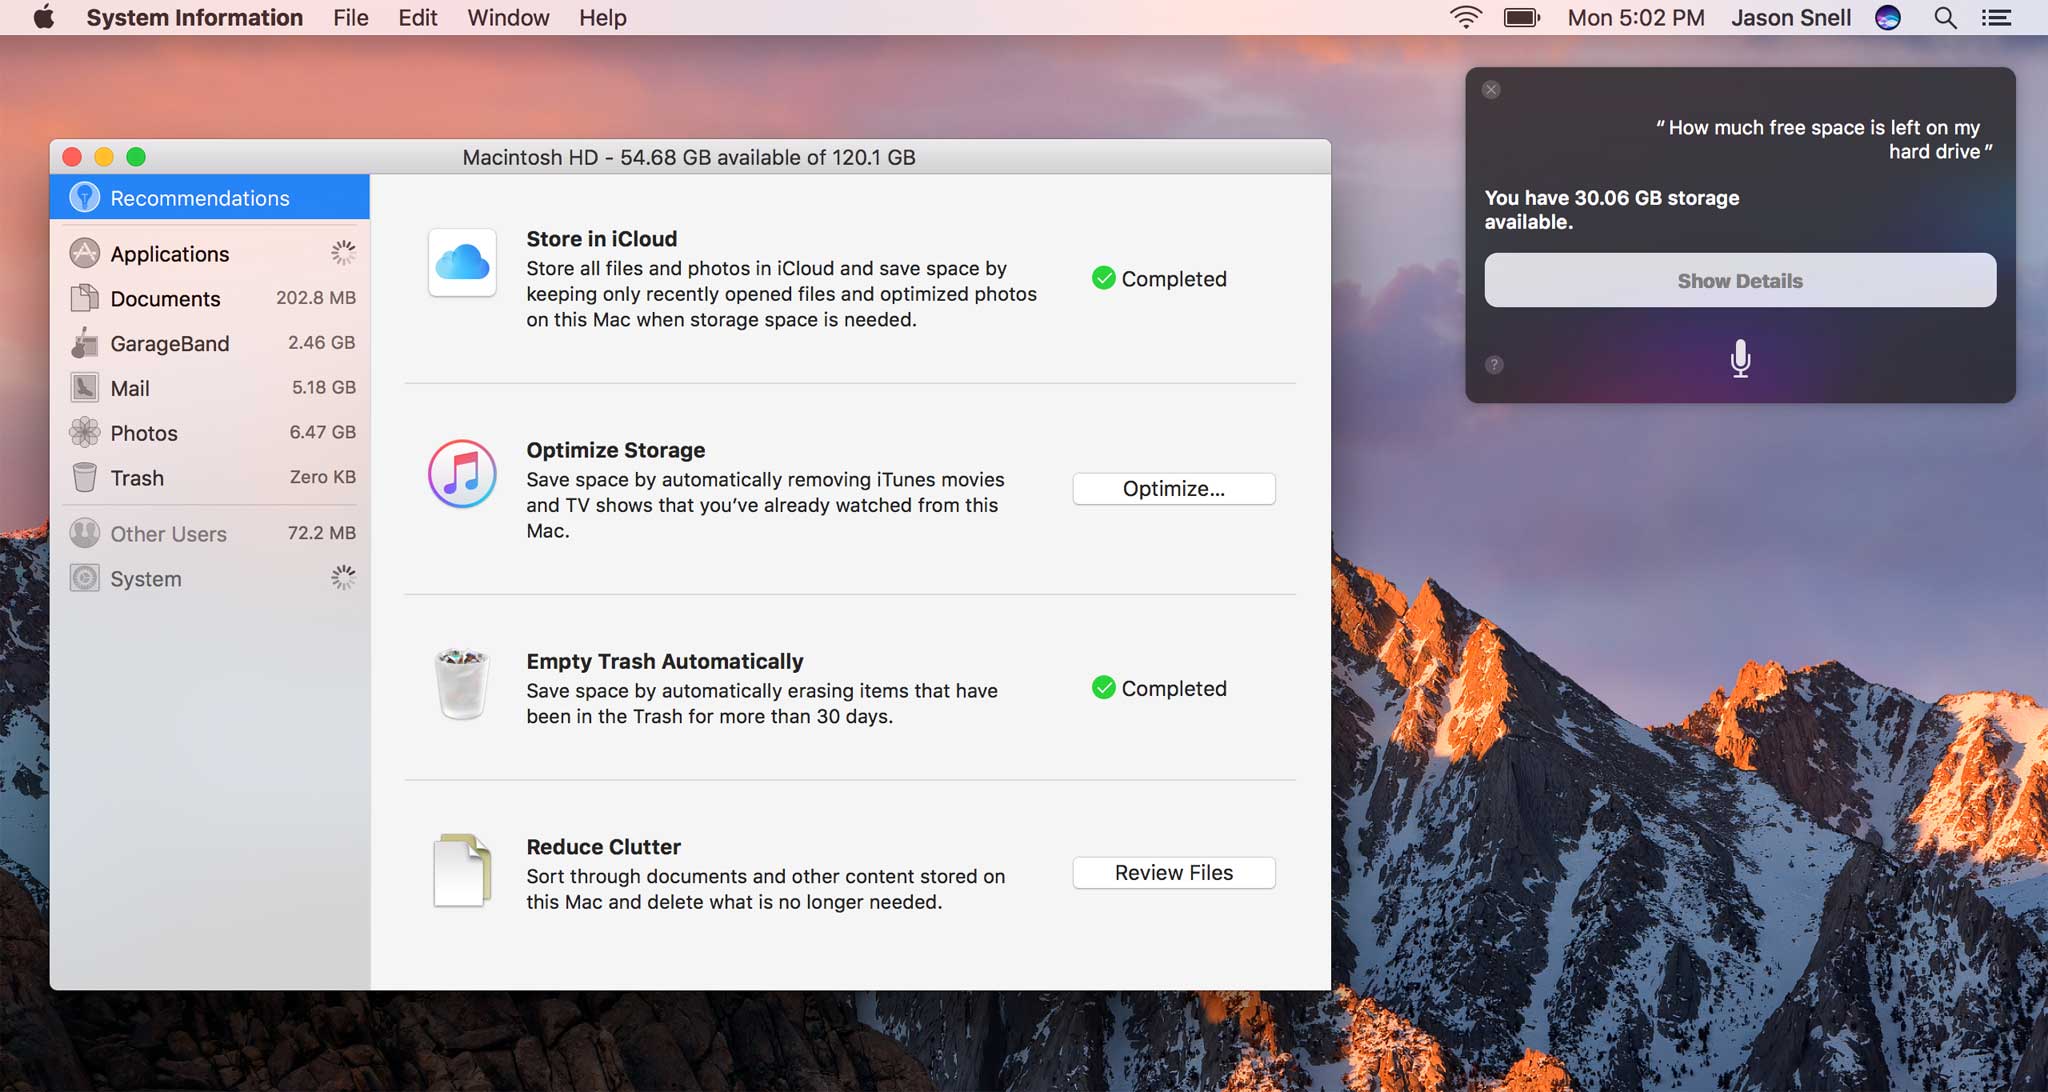This screenshot has width=2048, height=1092.
Task: Open the Help menu
Action: 602,18
